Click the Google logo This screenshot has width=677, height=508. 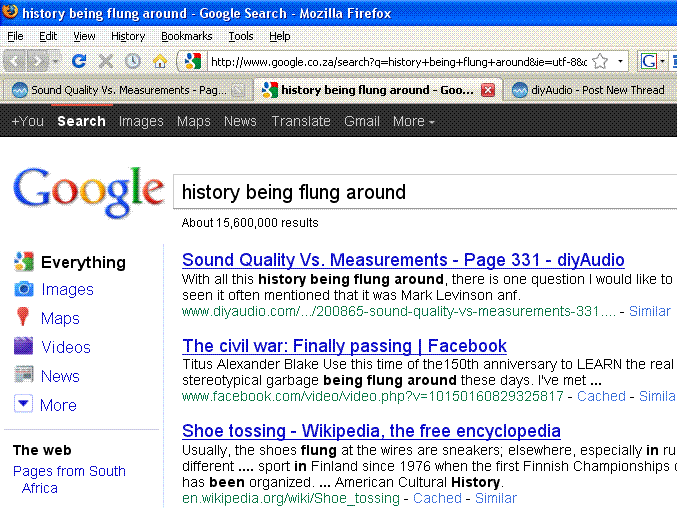(89, 192)
